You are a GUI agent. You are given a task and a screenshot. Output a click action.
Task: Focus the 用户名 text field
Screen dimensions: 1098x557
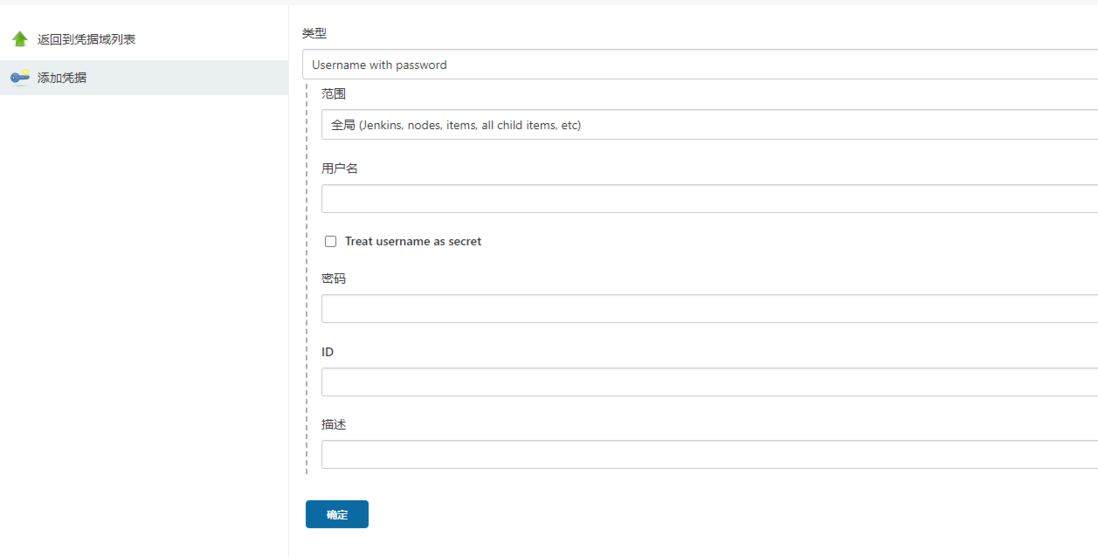(x=709, y=198)
